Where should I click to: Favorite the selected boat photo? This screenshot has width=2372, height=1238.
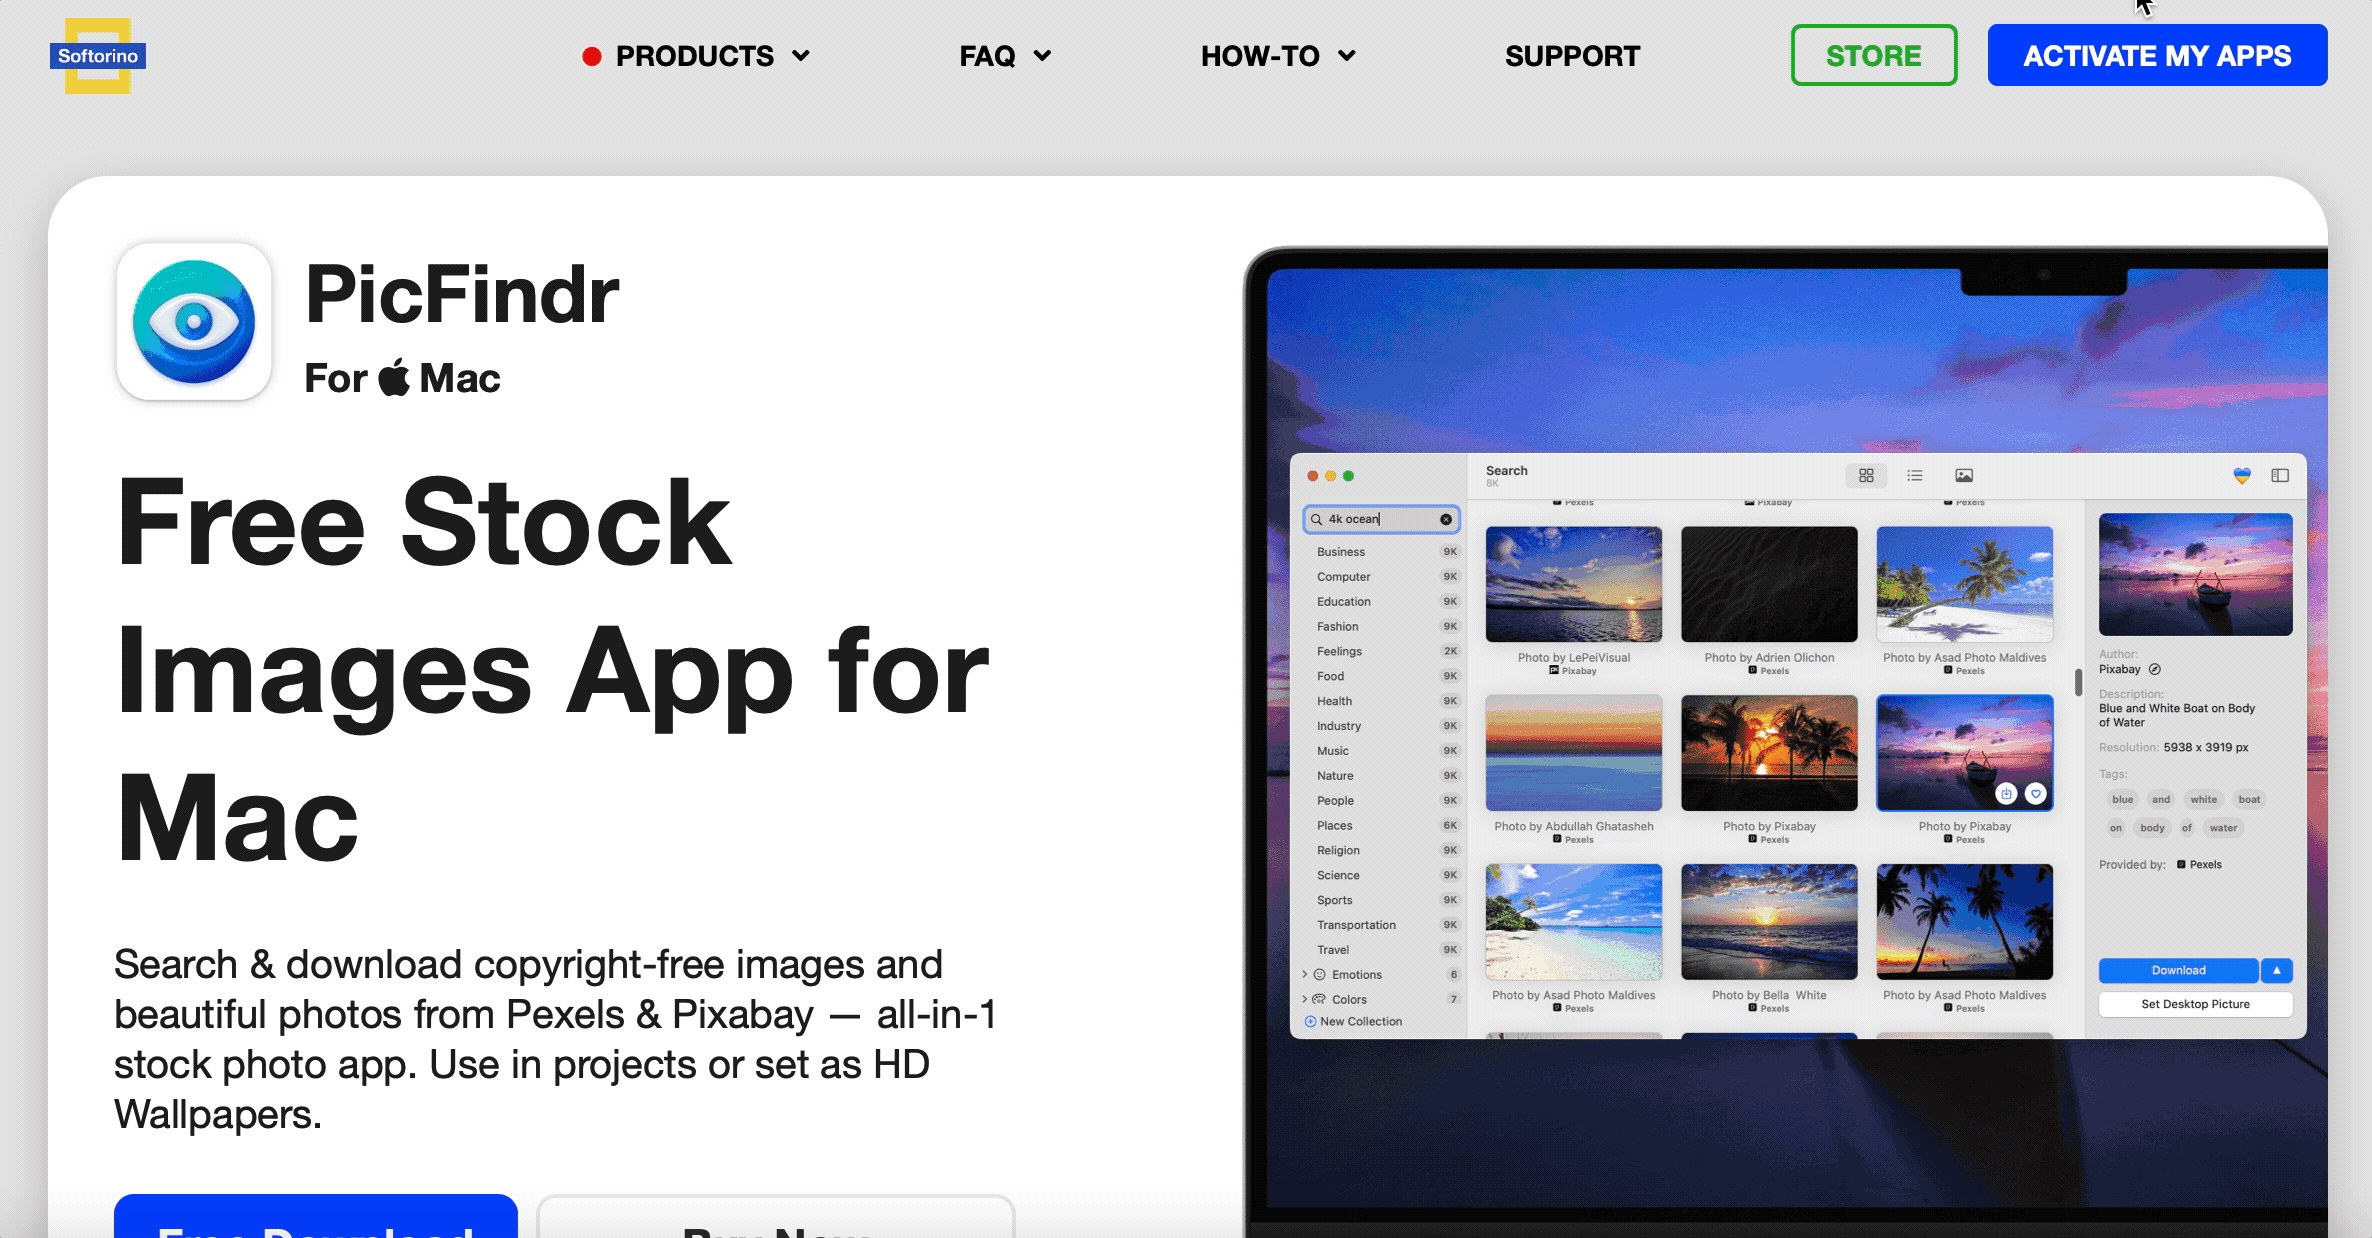click(x=2036, y=794)
